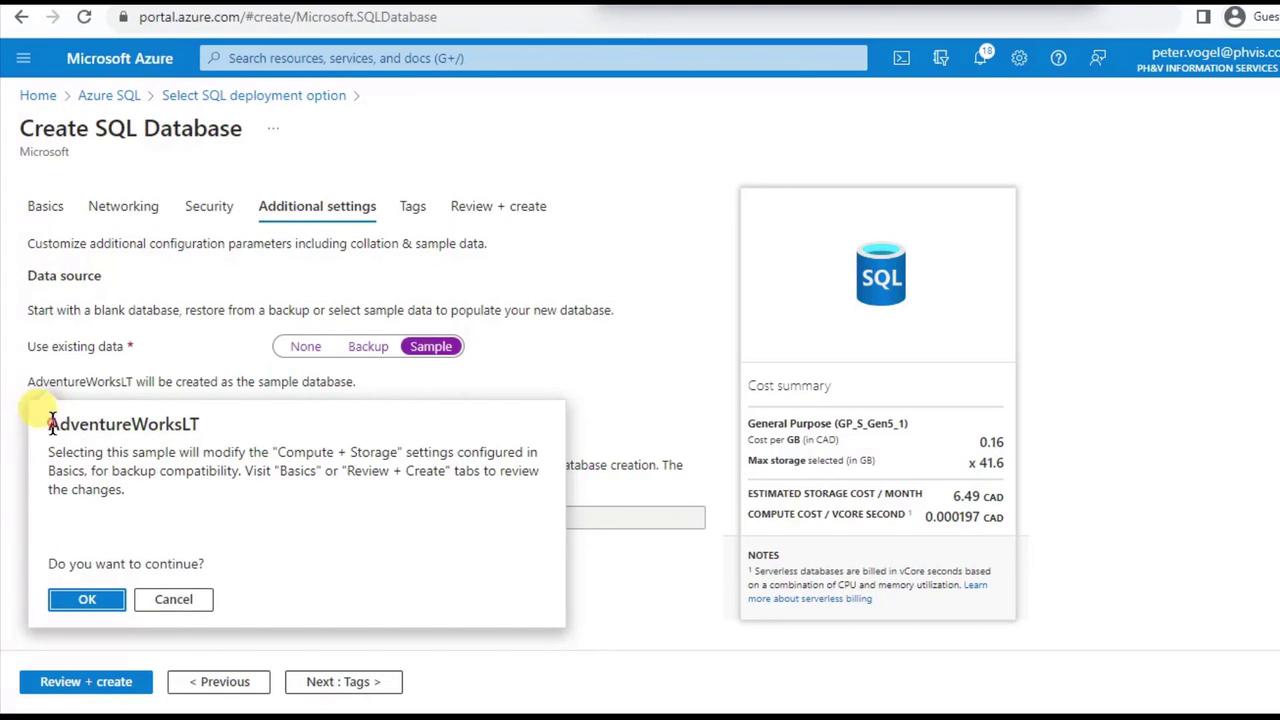Switch to the Basics tab
This screenshot has height=720, width=1280.
click(45, 206)
